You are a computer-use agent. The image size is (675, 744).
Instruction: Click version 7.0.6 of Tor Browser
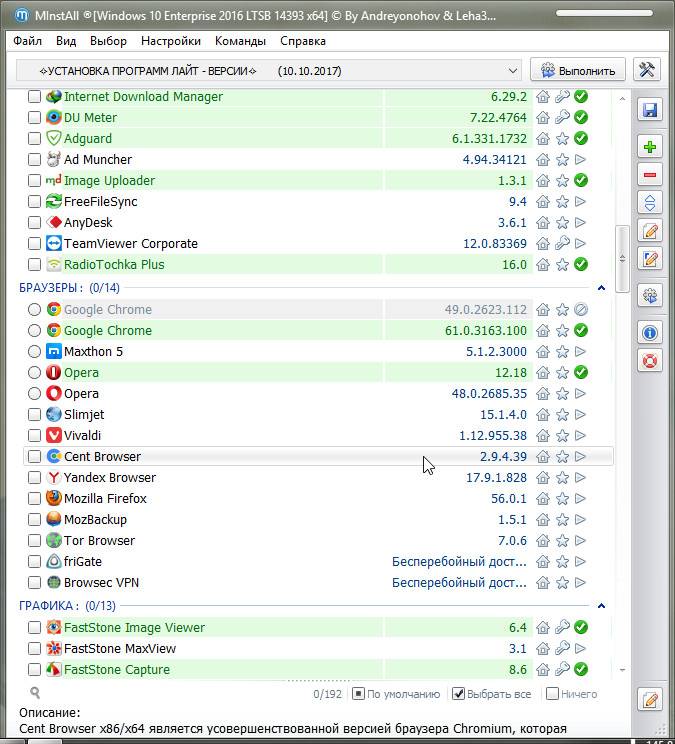click(x=512, y=540)
